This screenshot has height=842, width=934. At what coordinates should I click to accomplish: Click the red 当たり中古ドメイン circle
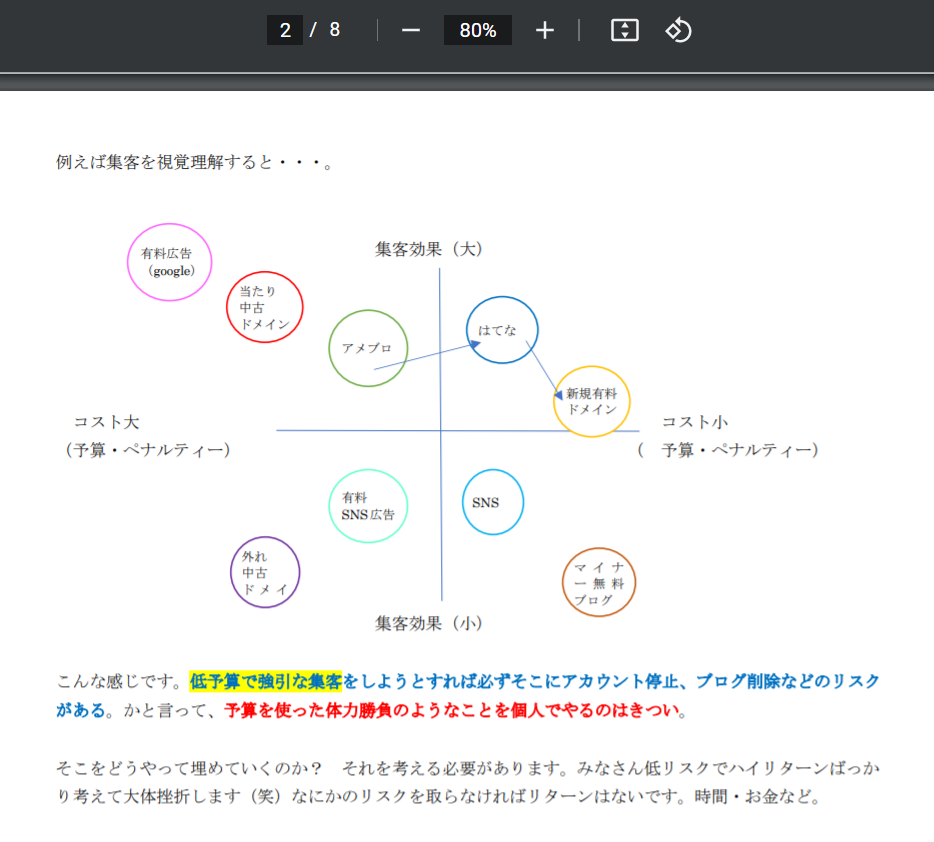[x=264, y=308]
